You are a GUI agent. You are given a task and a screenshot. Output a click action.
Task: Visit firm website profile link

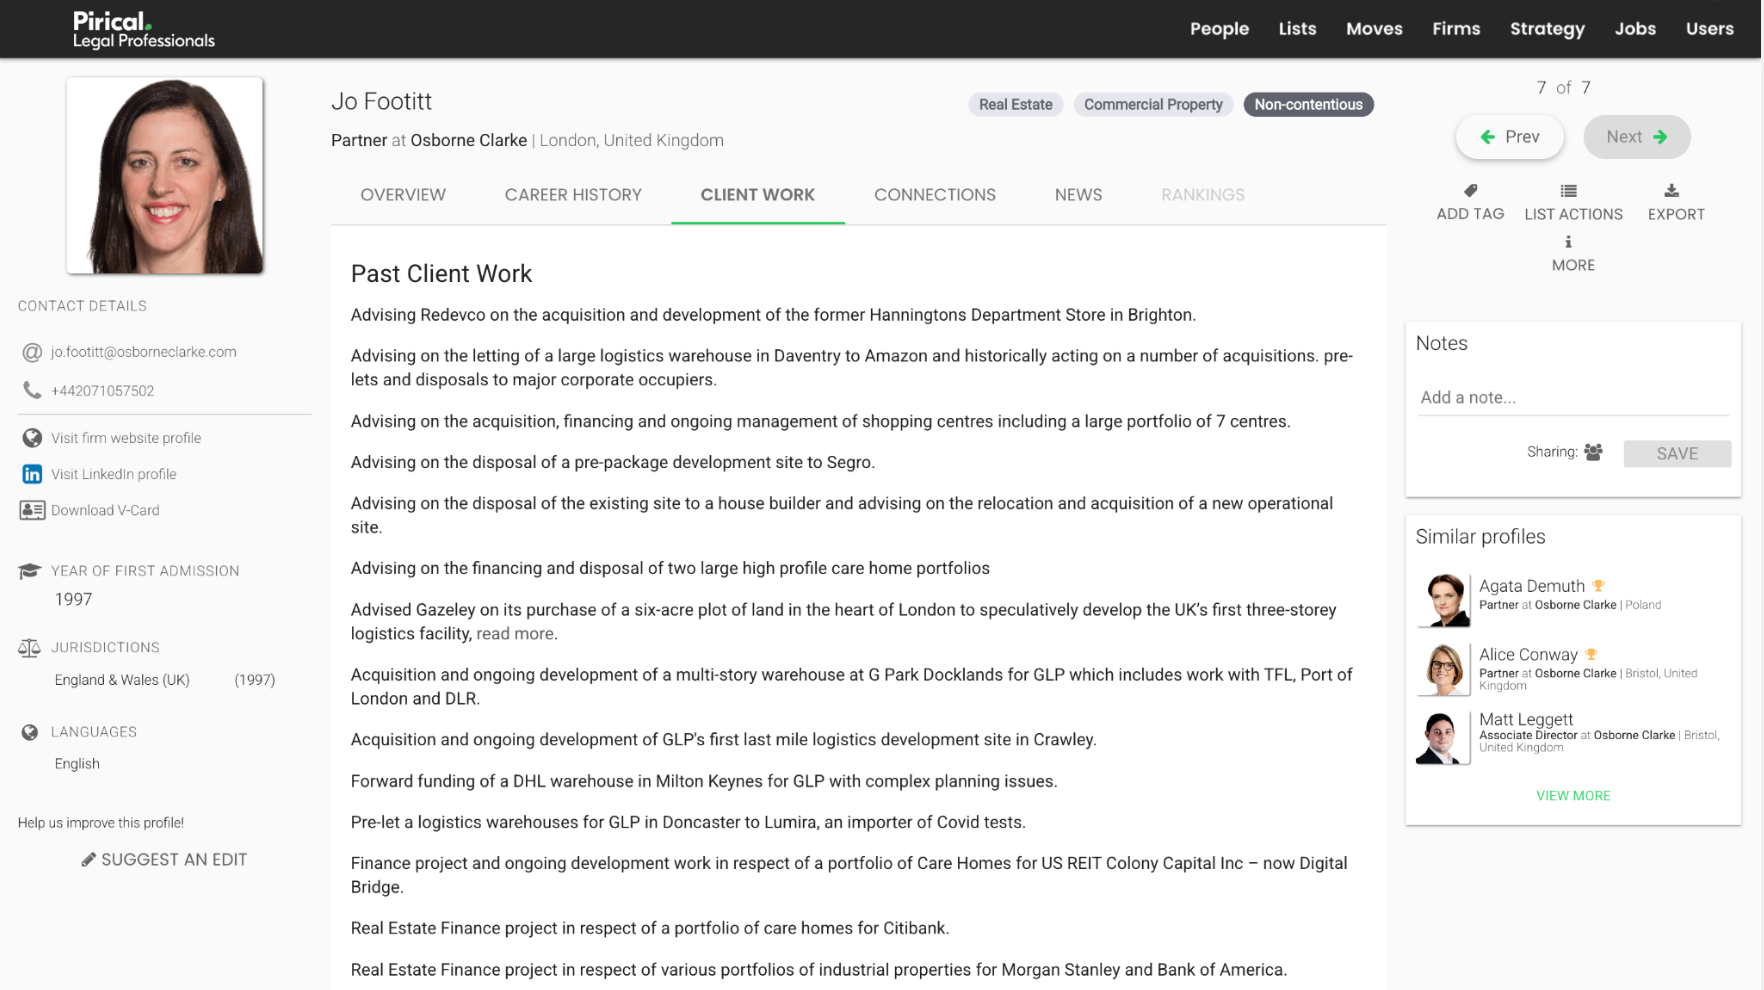pyautogui.click(x=126, y=438)
